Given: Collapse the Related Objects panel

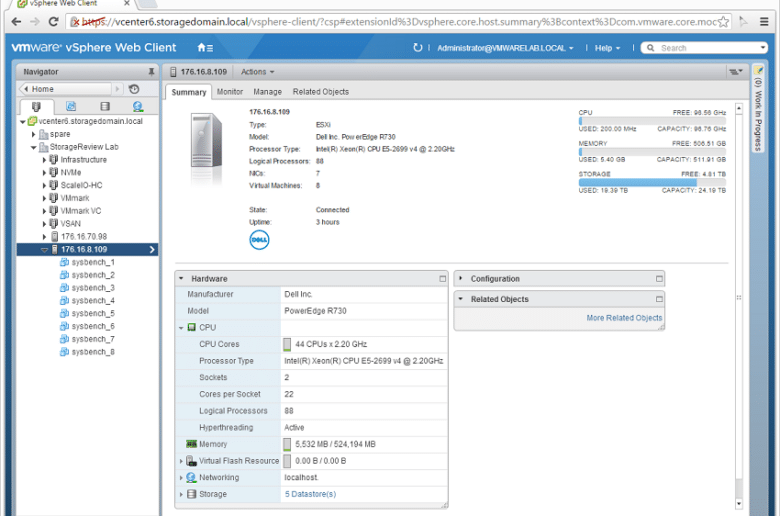Looking at the screenshot, I should click(461, 299).
